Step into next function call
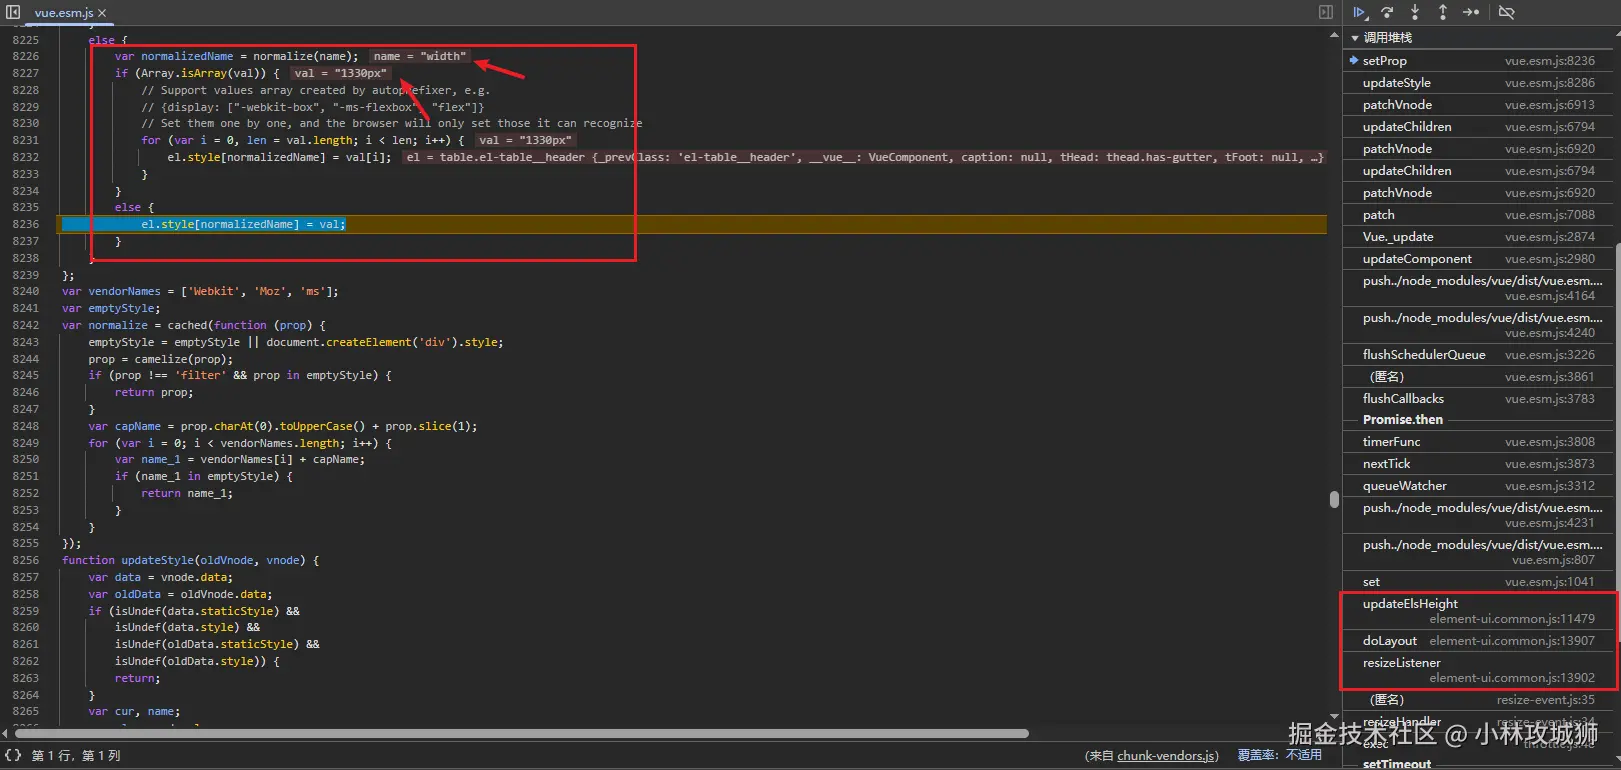This screenshot has width=1621, height=770. 1415,12
